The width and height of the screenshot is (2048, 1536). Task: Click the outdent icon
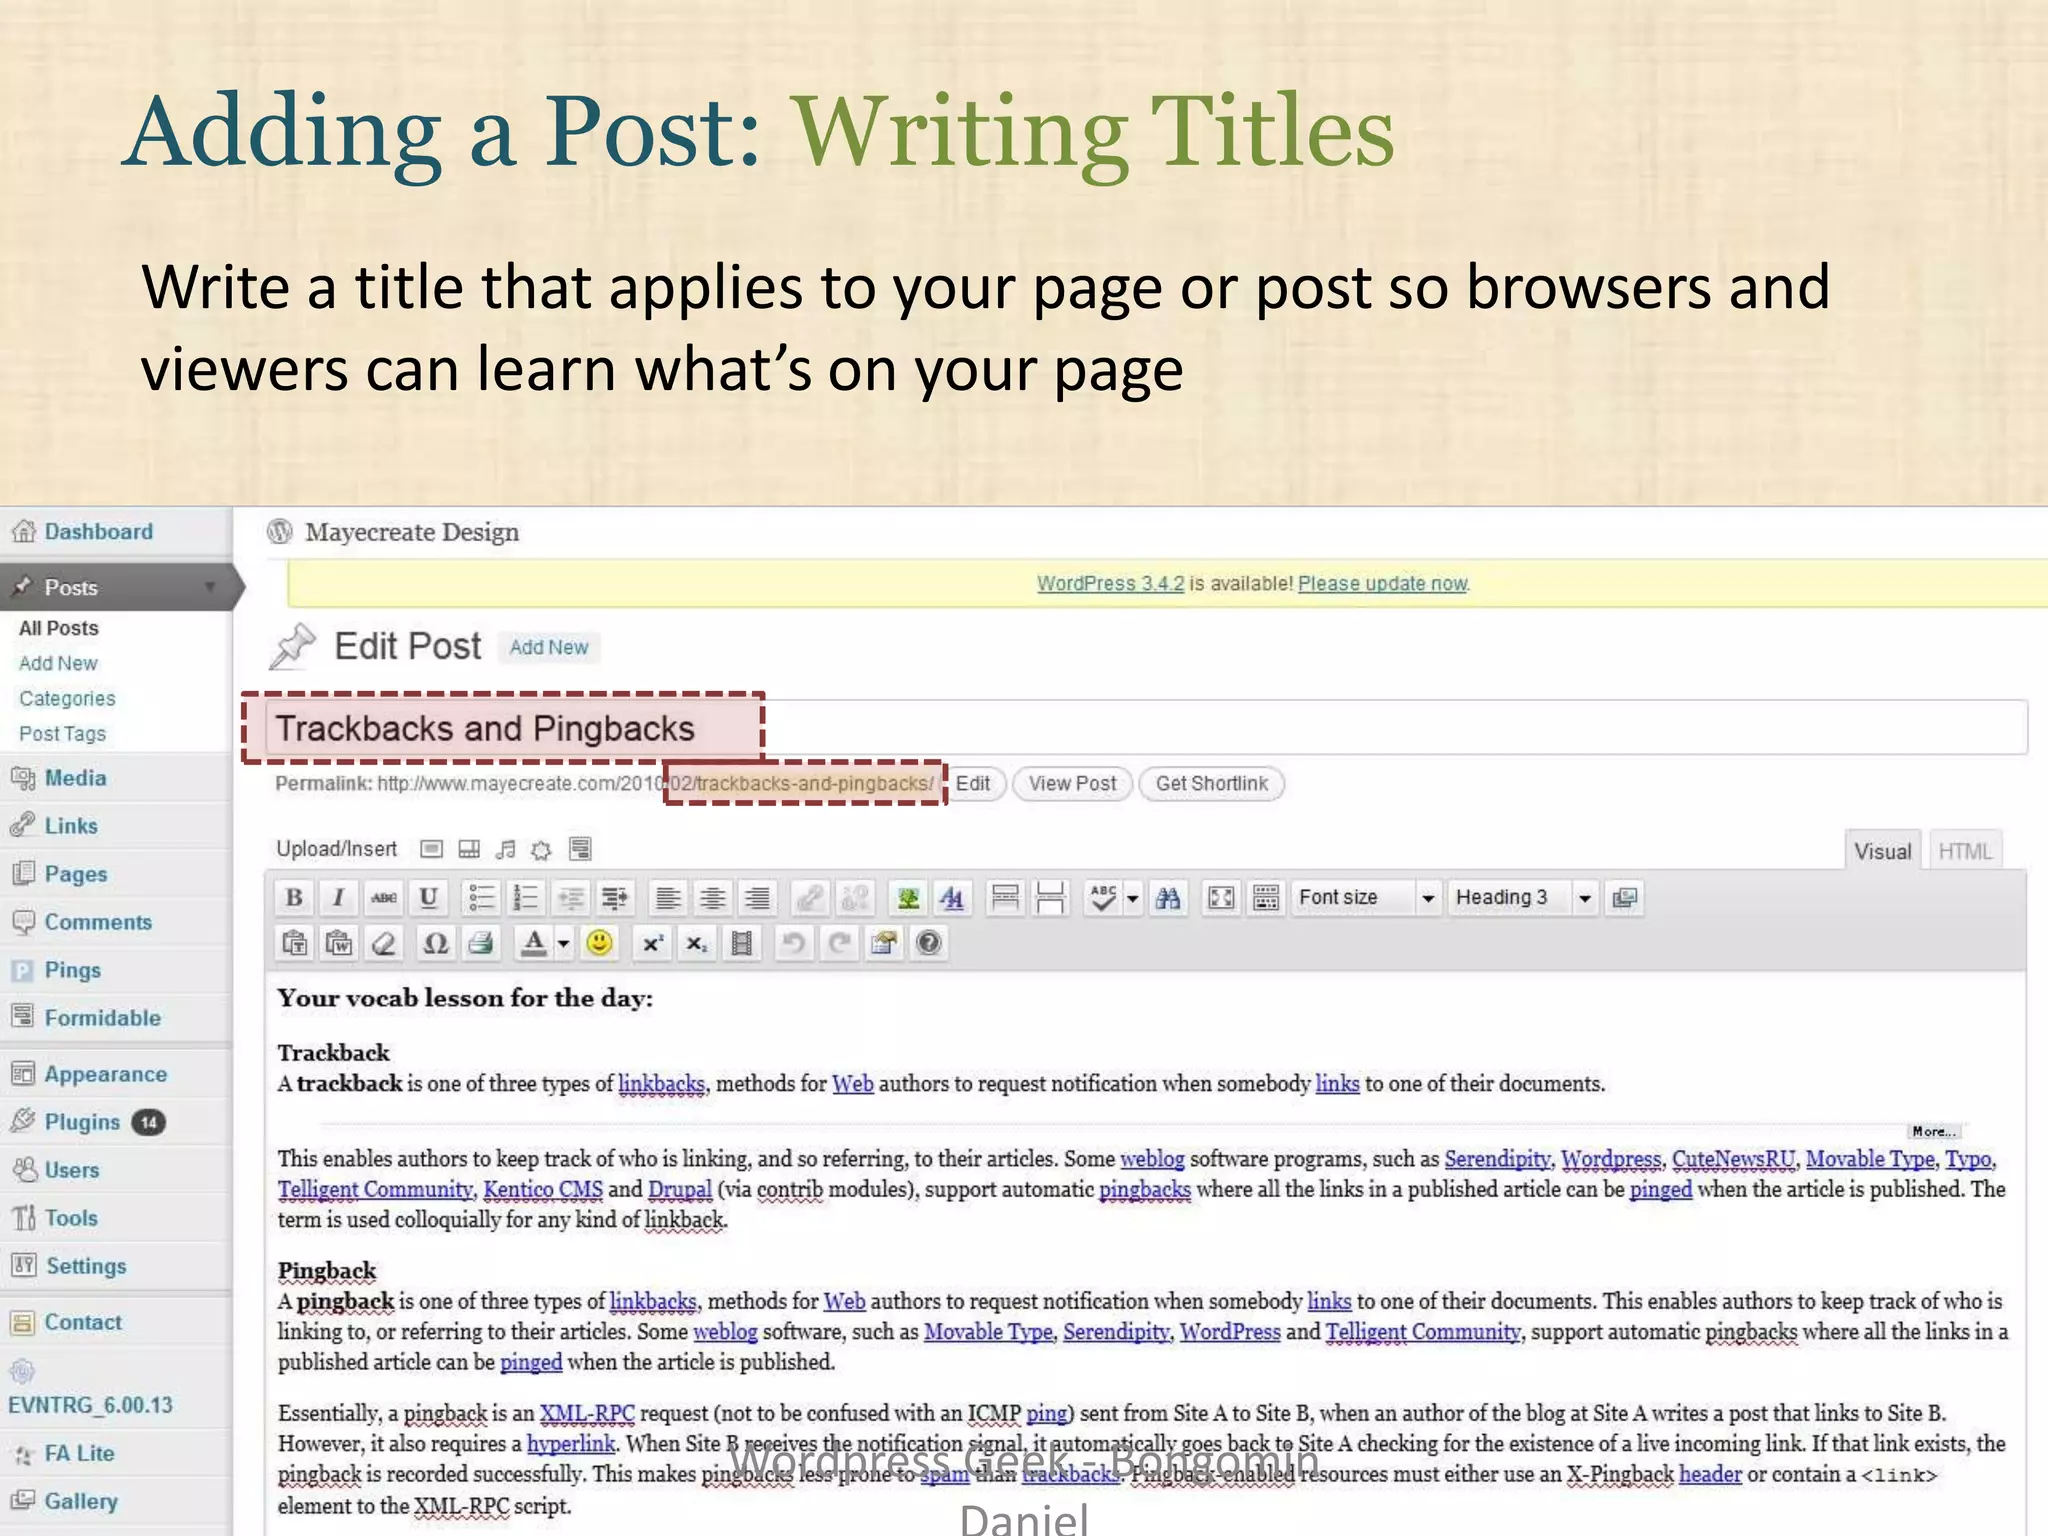coord(571,897)
